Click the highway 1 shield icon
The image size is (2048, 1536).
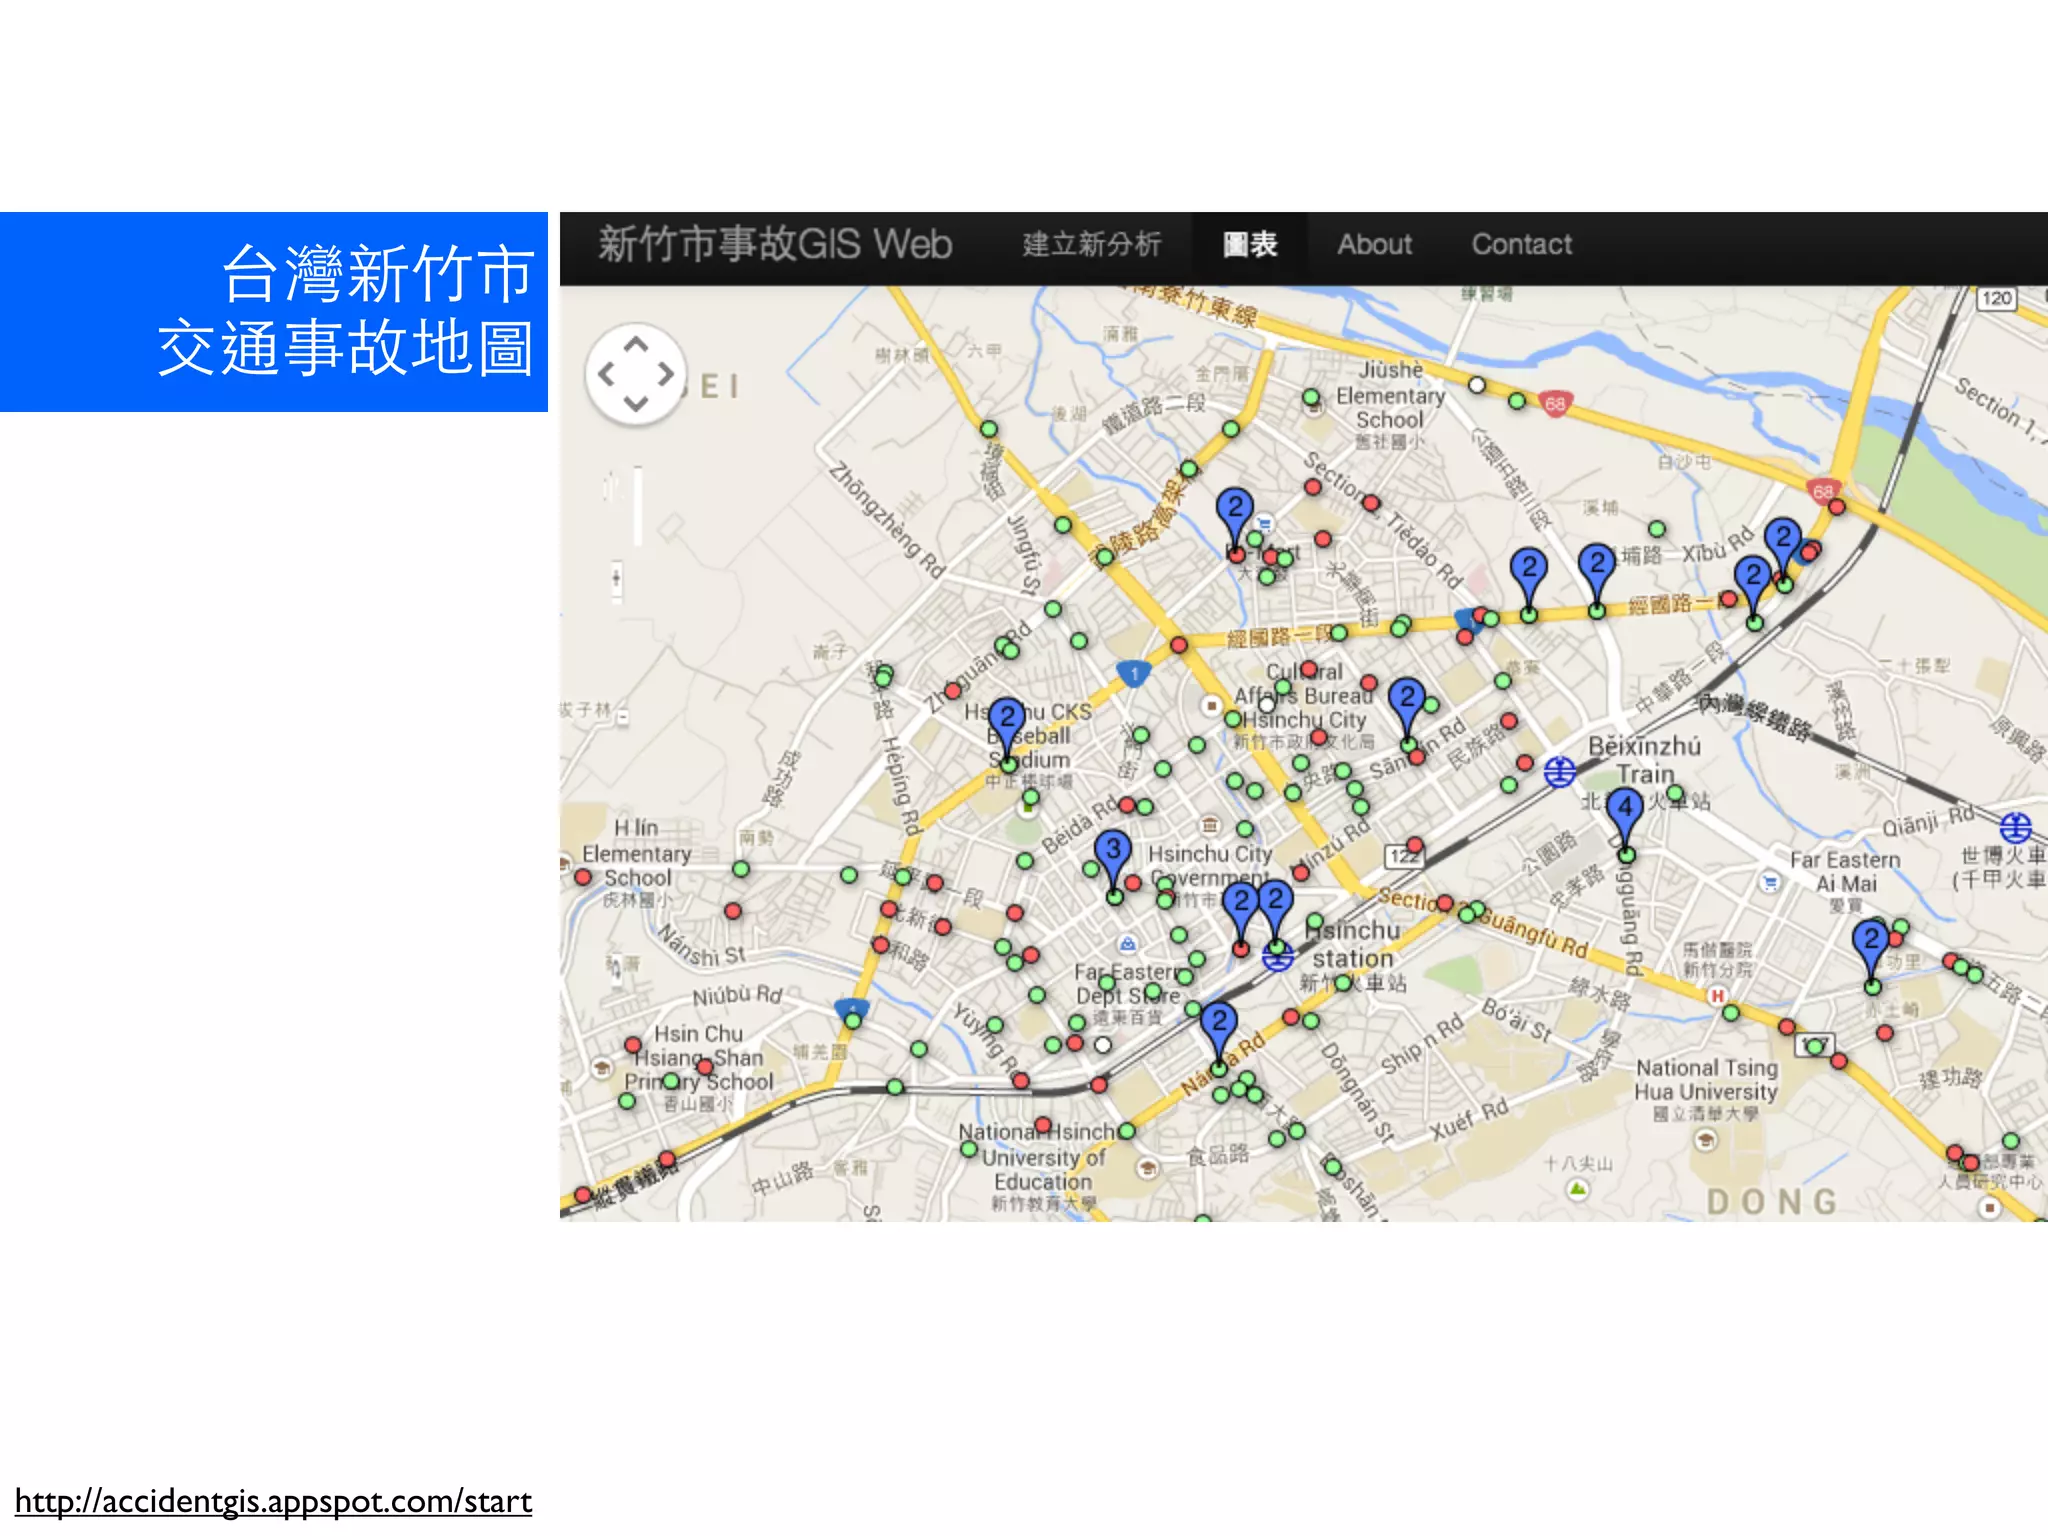[1133, 674]
